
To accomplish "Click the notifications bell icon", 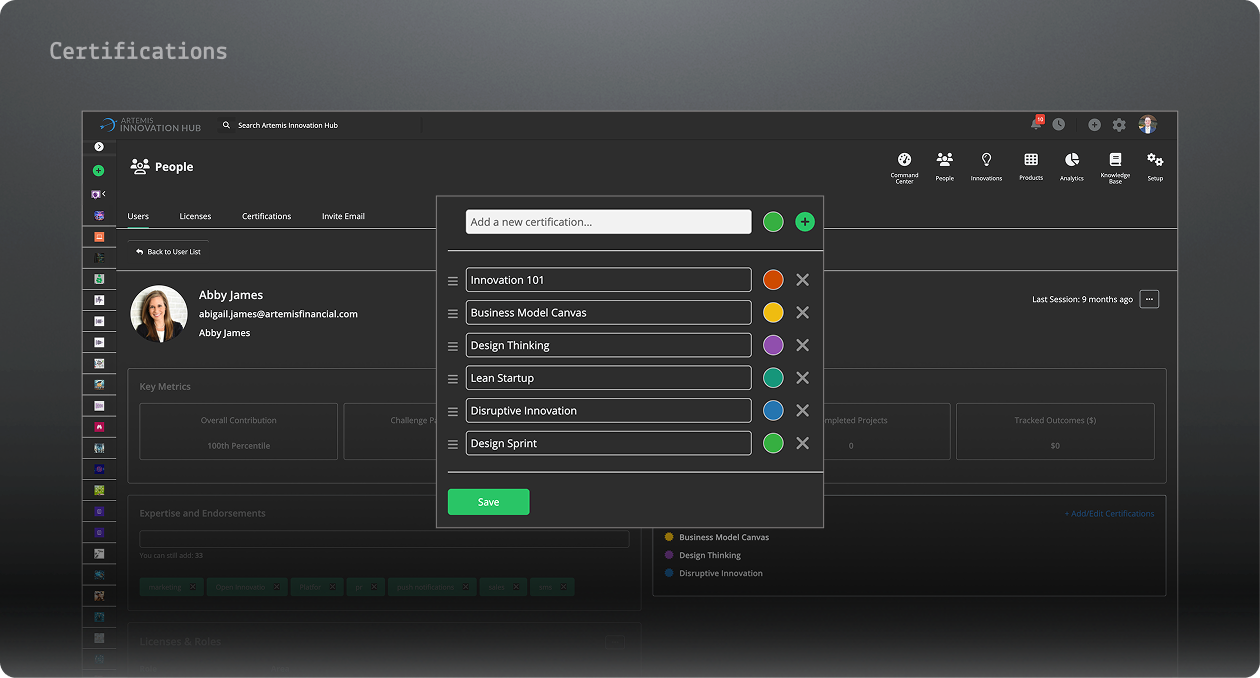I will tap(1036, 124).
